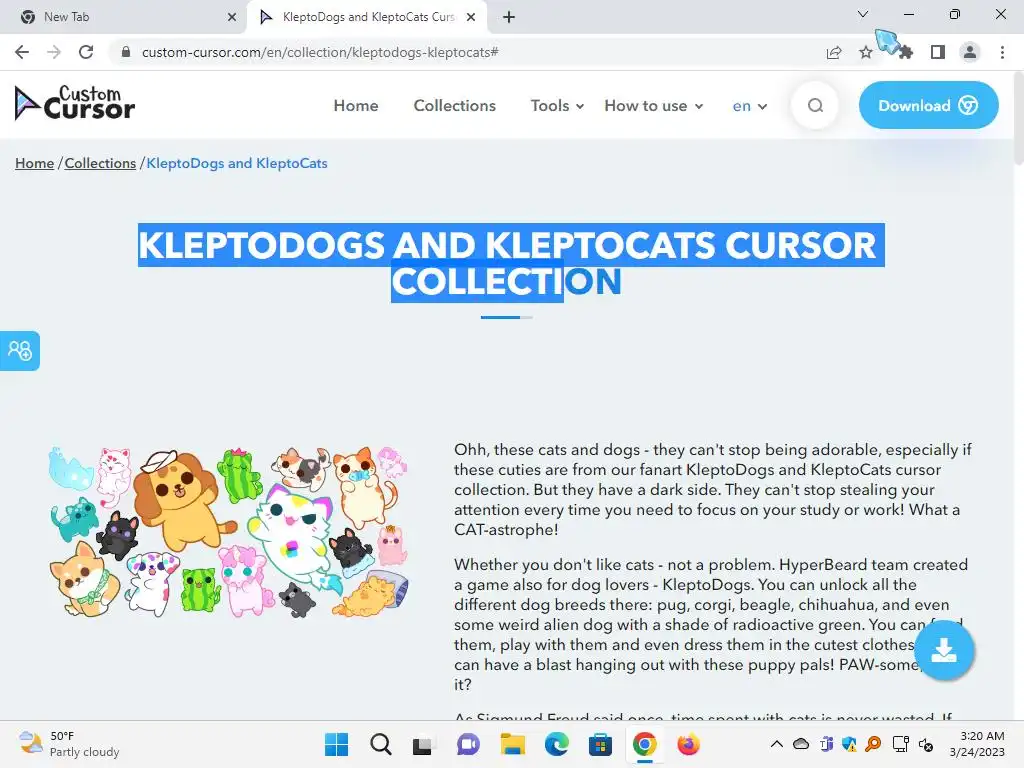Viewport: 1024px width, 768px height.
Task: Click the address bar URL
Action: point(320,52)
